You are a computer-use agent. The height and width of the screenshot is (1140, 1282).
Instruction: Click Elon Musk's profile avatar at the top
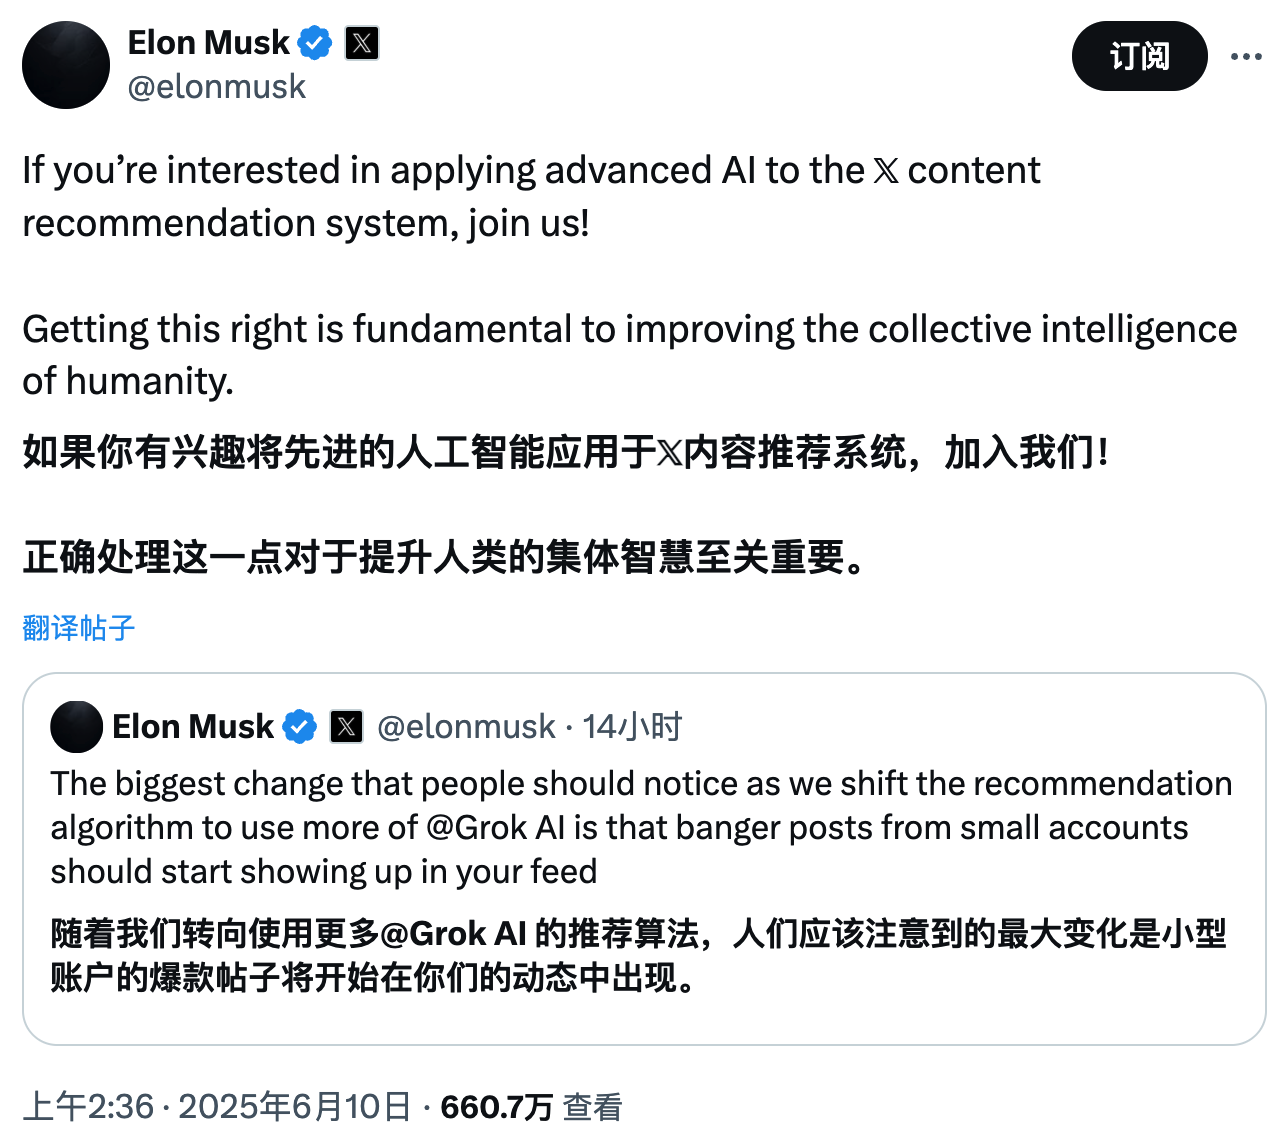66,65
